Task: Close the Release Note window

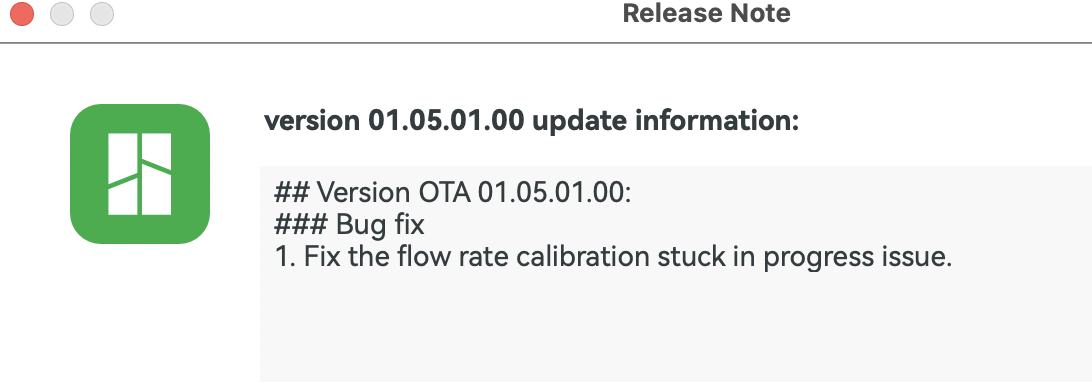Action: click(22, 14)
